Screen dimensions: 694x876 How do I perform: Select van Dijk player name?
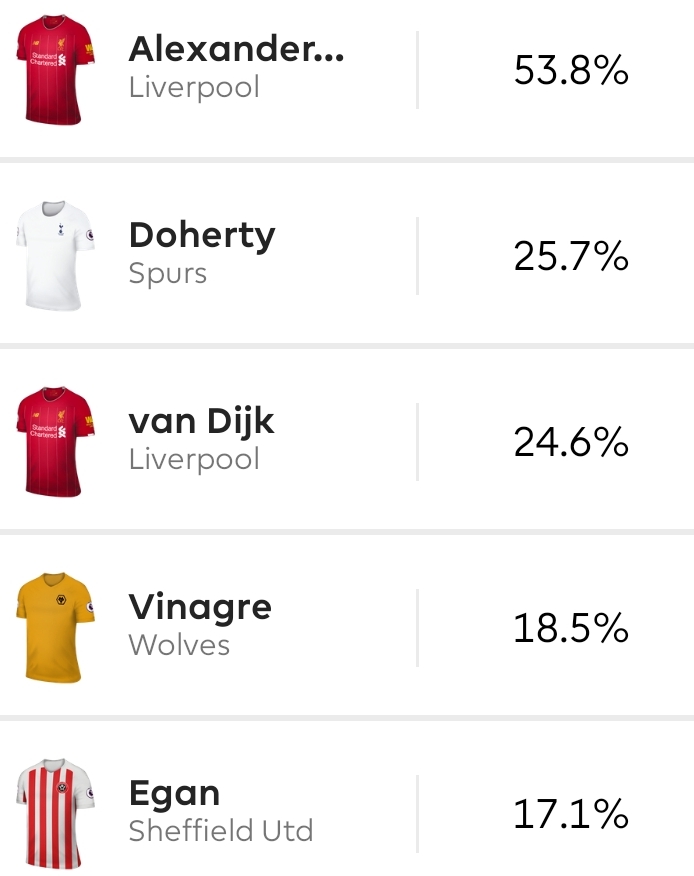click(202, 422)
